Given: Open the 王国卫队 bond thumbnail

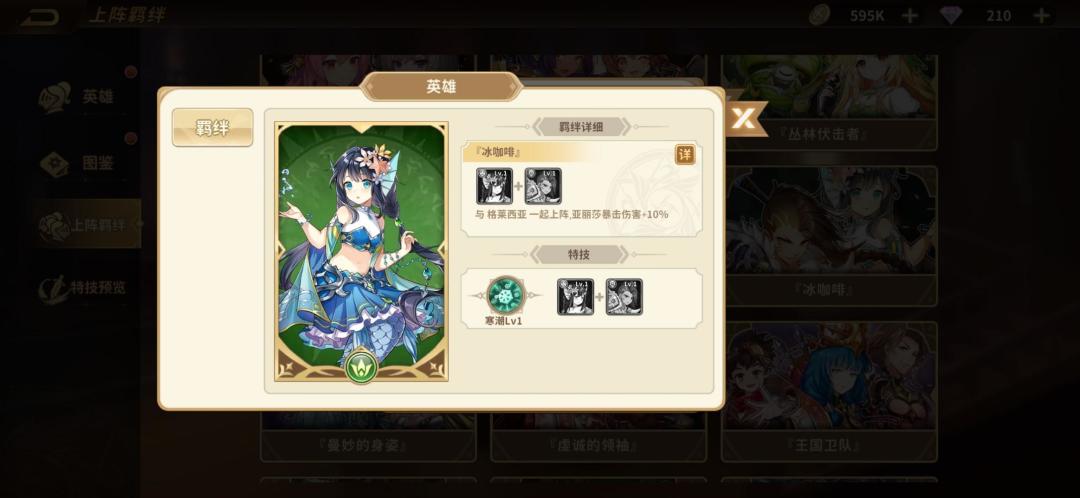Looking at the screenshot, I should point(829,391).
